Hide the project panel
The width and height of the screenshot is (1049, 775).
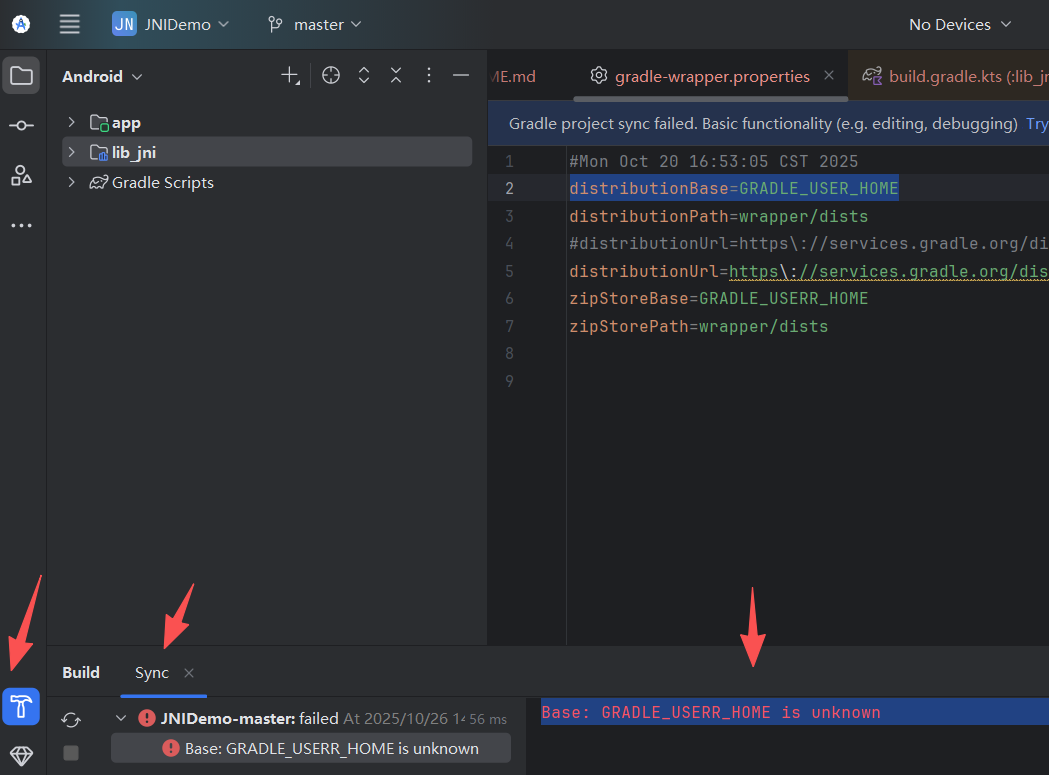coord(461,75)
